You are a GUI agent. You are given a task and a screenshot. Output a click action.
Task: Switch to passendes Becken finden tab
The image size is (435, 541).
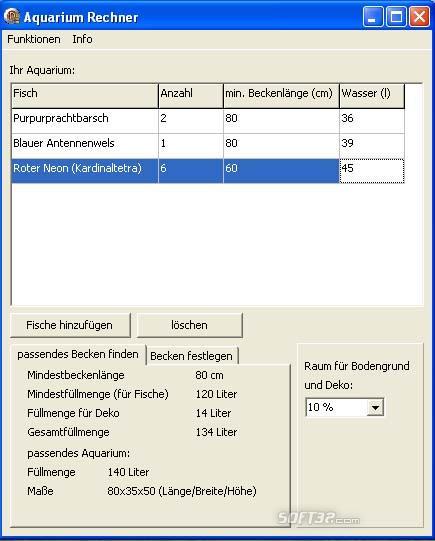78,354
